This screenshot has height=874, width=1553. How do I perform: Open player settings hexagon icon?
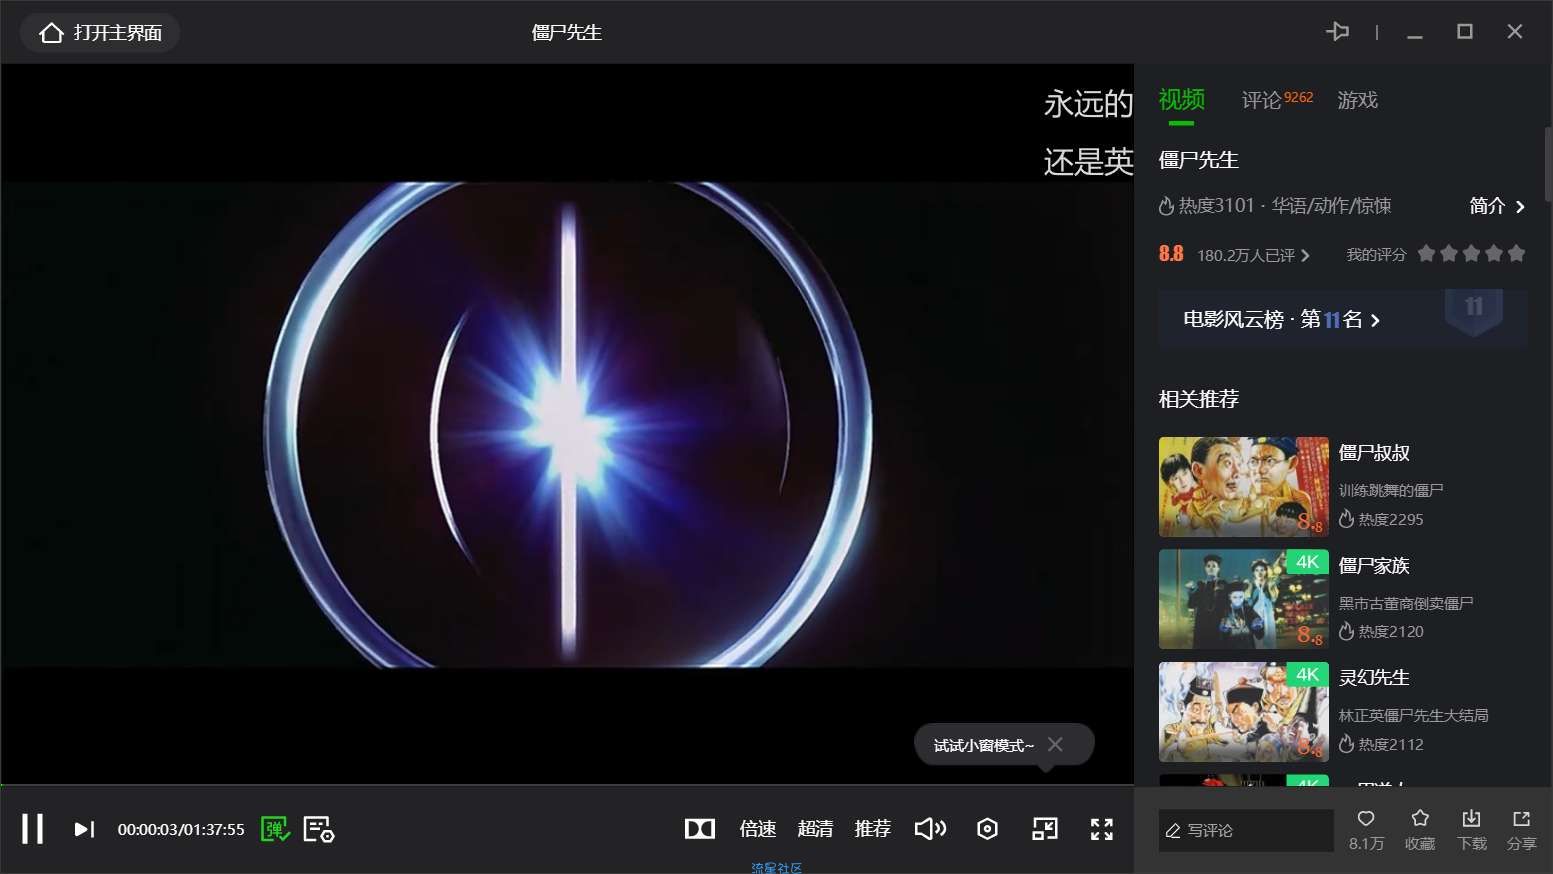(x=987, y=829)
